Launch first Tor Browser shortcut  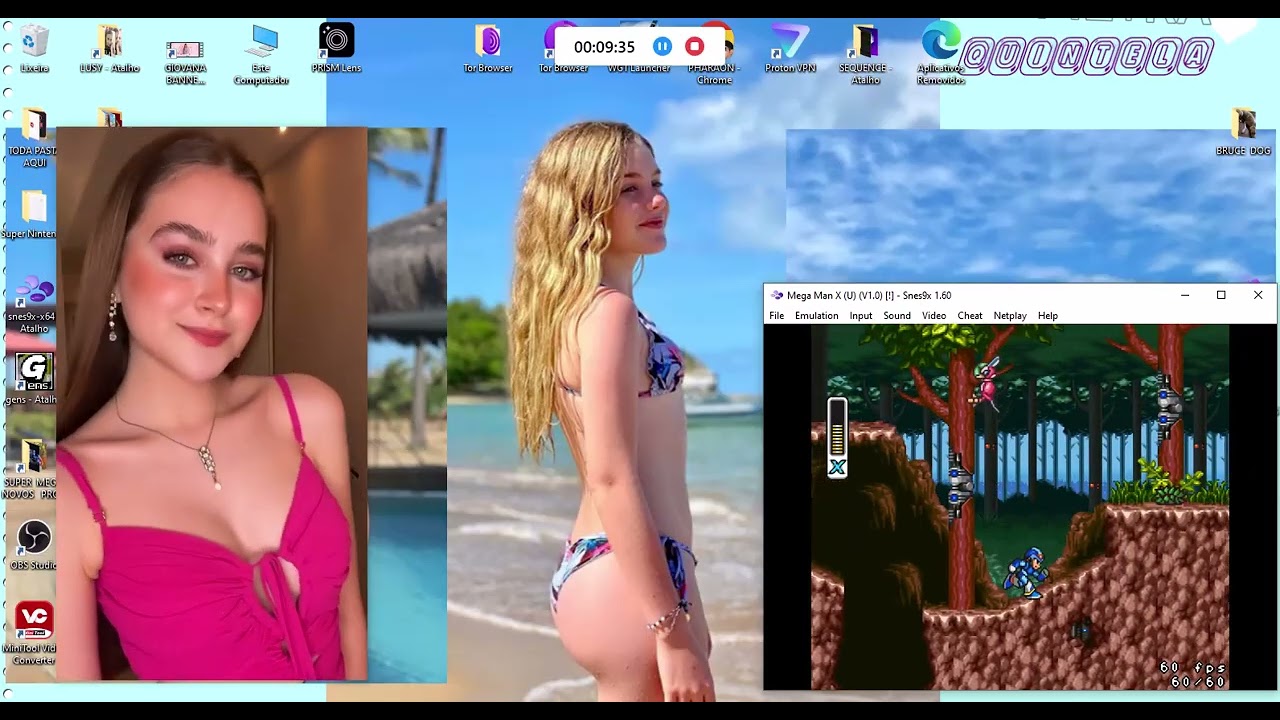pyautogui.click(x=488, y=48)
